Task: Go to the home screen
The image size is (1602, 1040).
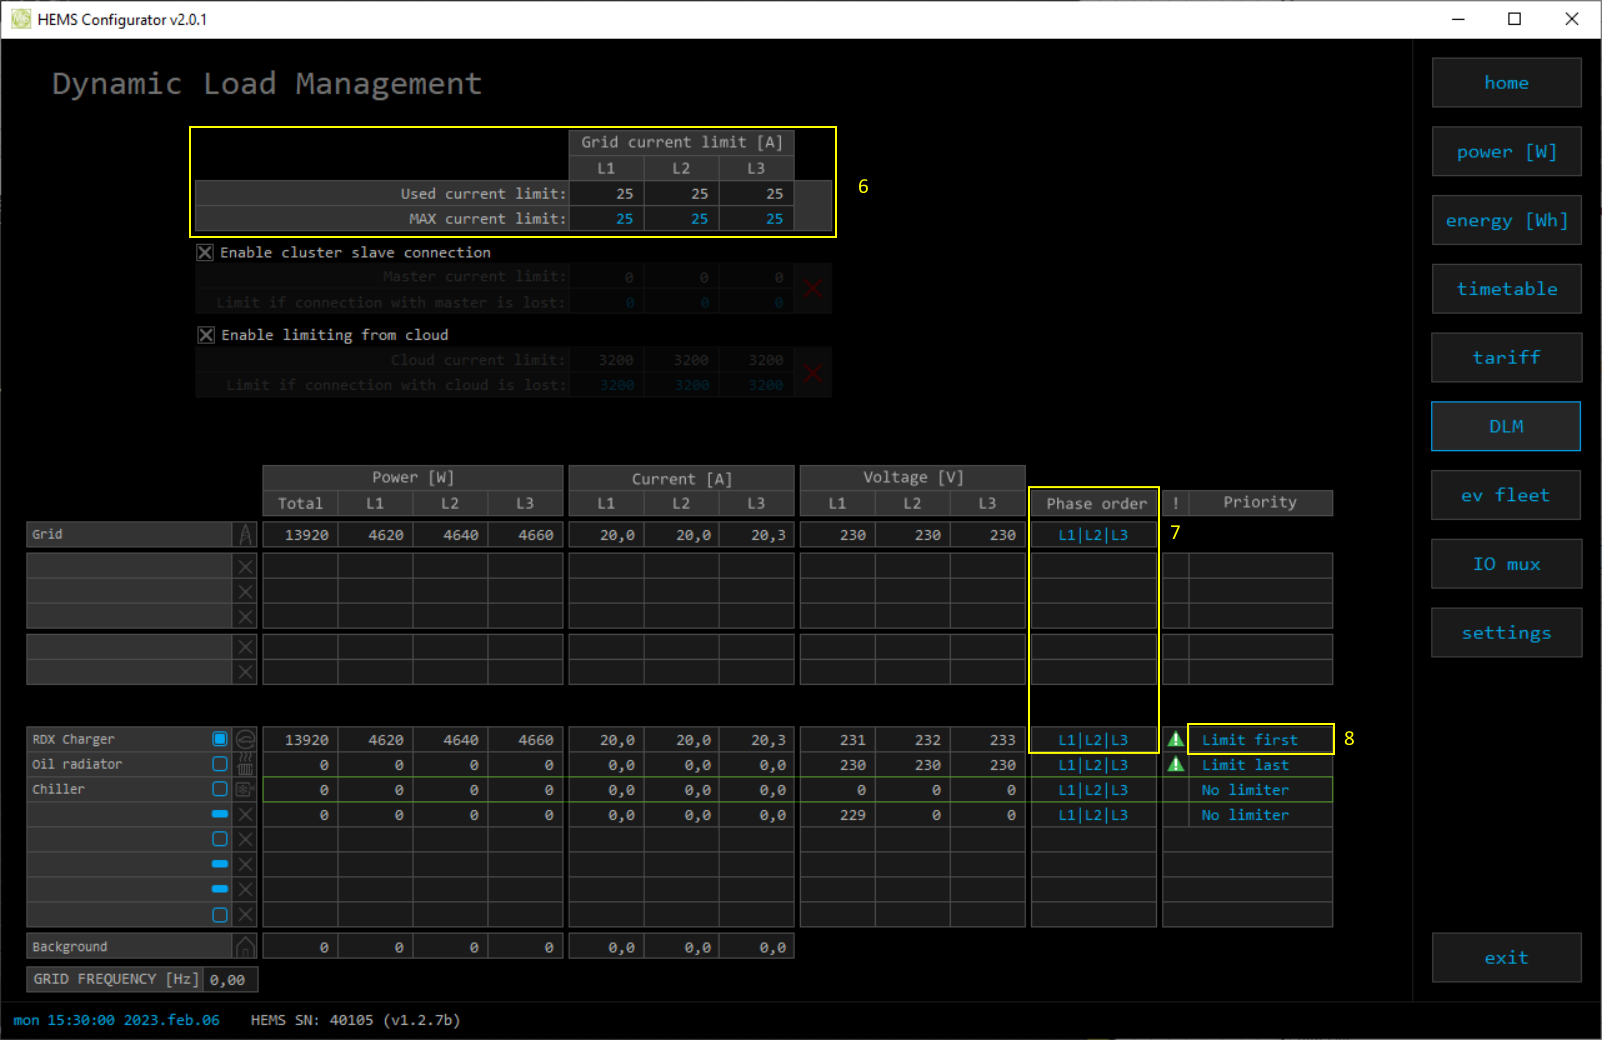Action: 1506,83
